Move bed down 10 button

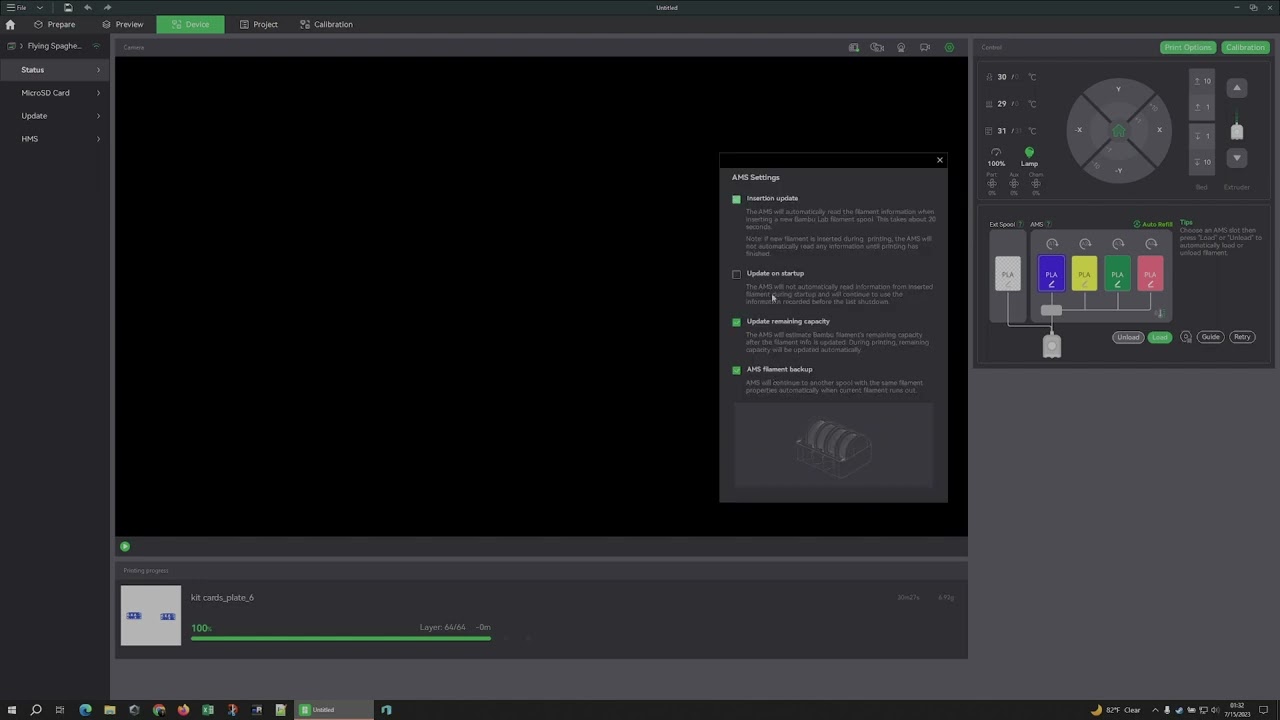1202,162
